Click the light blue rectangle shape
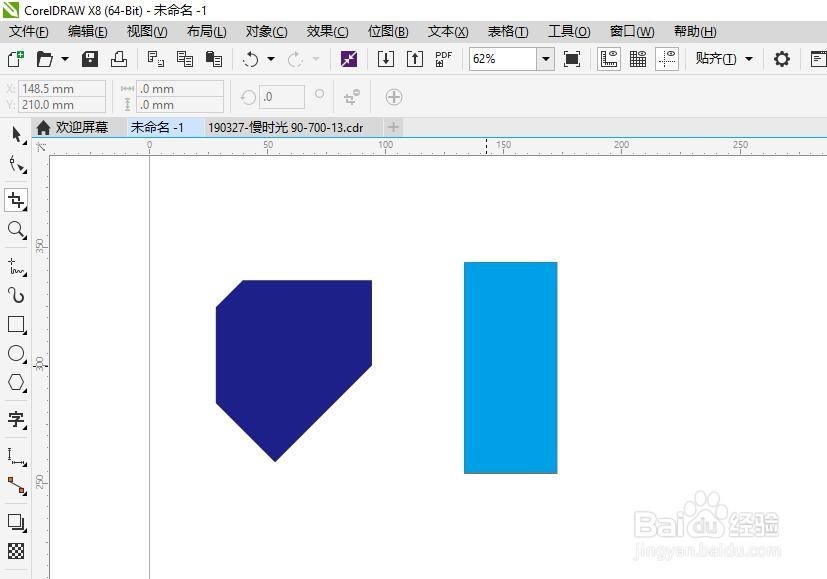Screen dimensions: 827x579 tap(511, 368)
